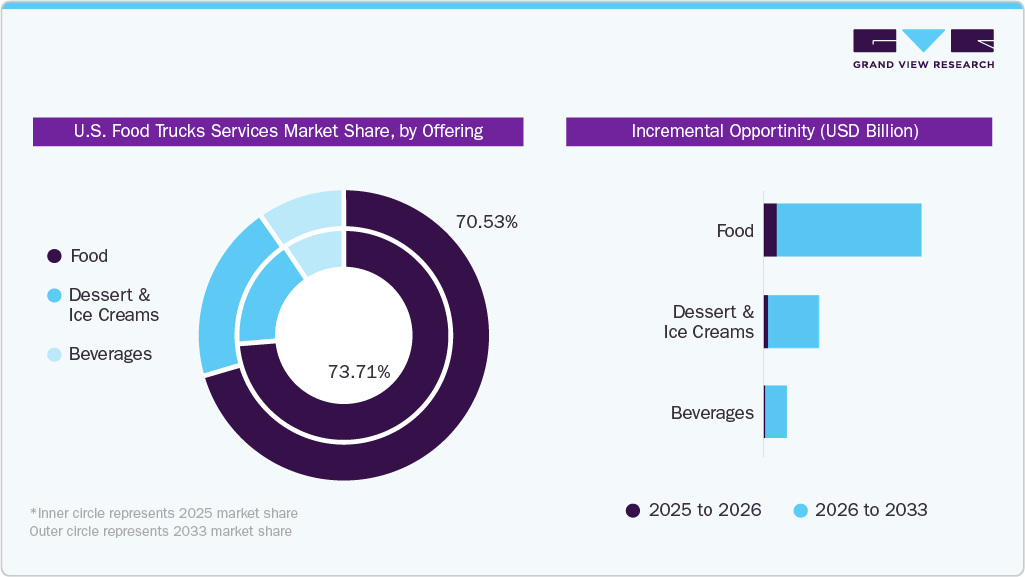Click the 73.71% inner ring label
This screenshot has width=1025, height=577.
pos(359,372)
